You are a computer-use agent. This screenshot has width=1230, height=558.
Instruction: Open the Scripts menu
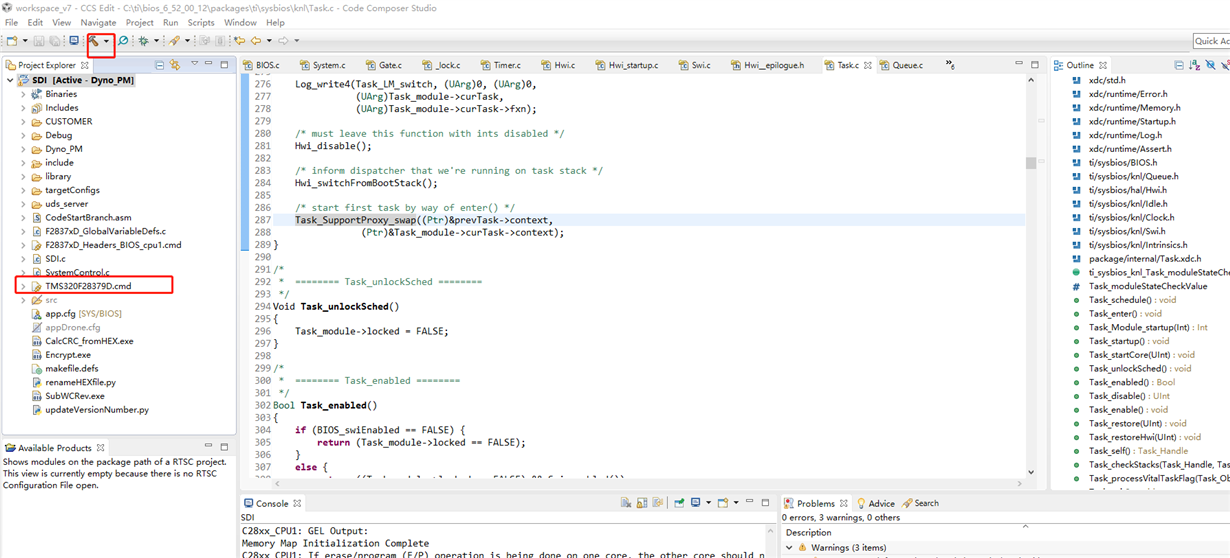(201, 22)
